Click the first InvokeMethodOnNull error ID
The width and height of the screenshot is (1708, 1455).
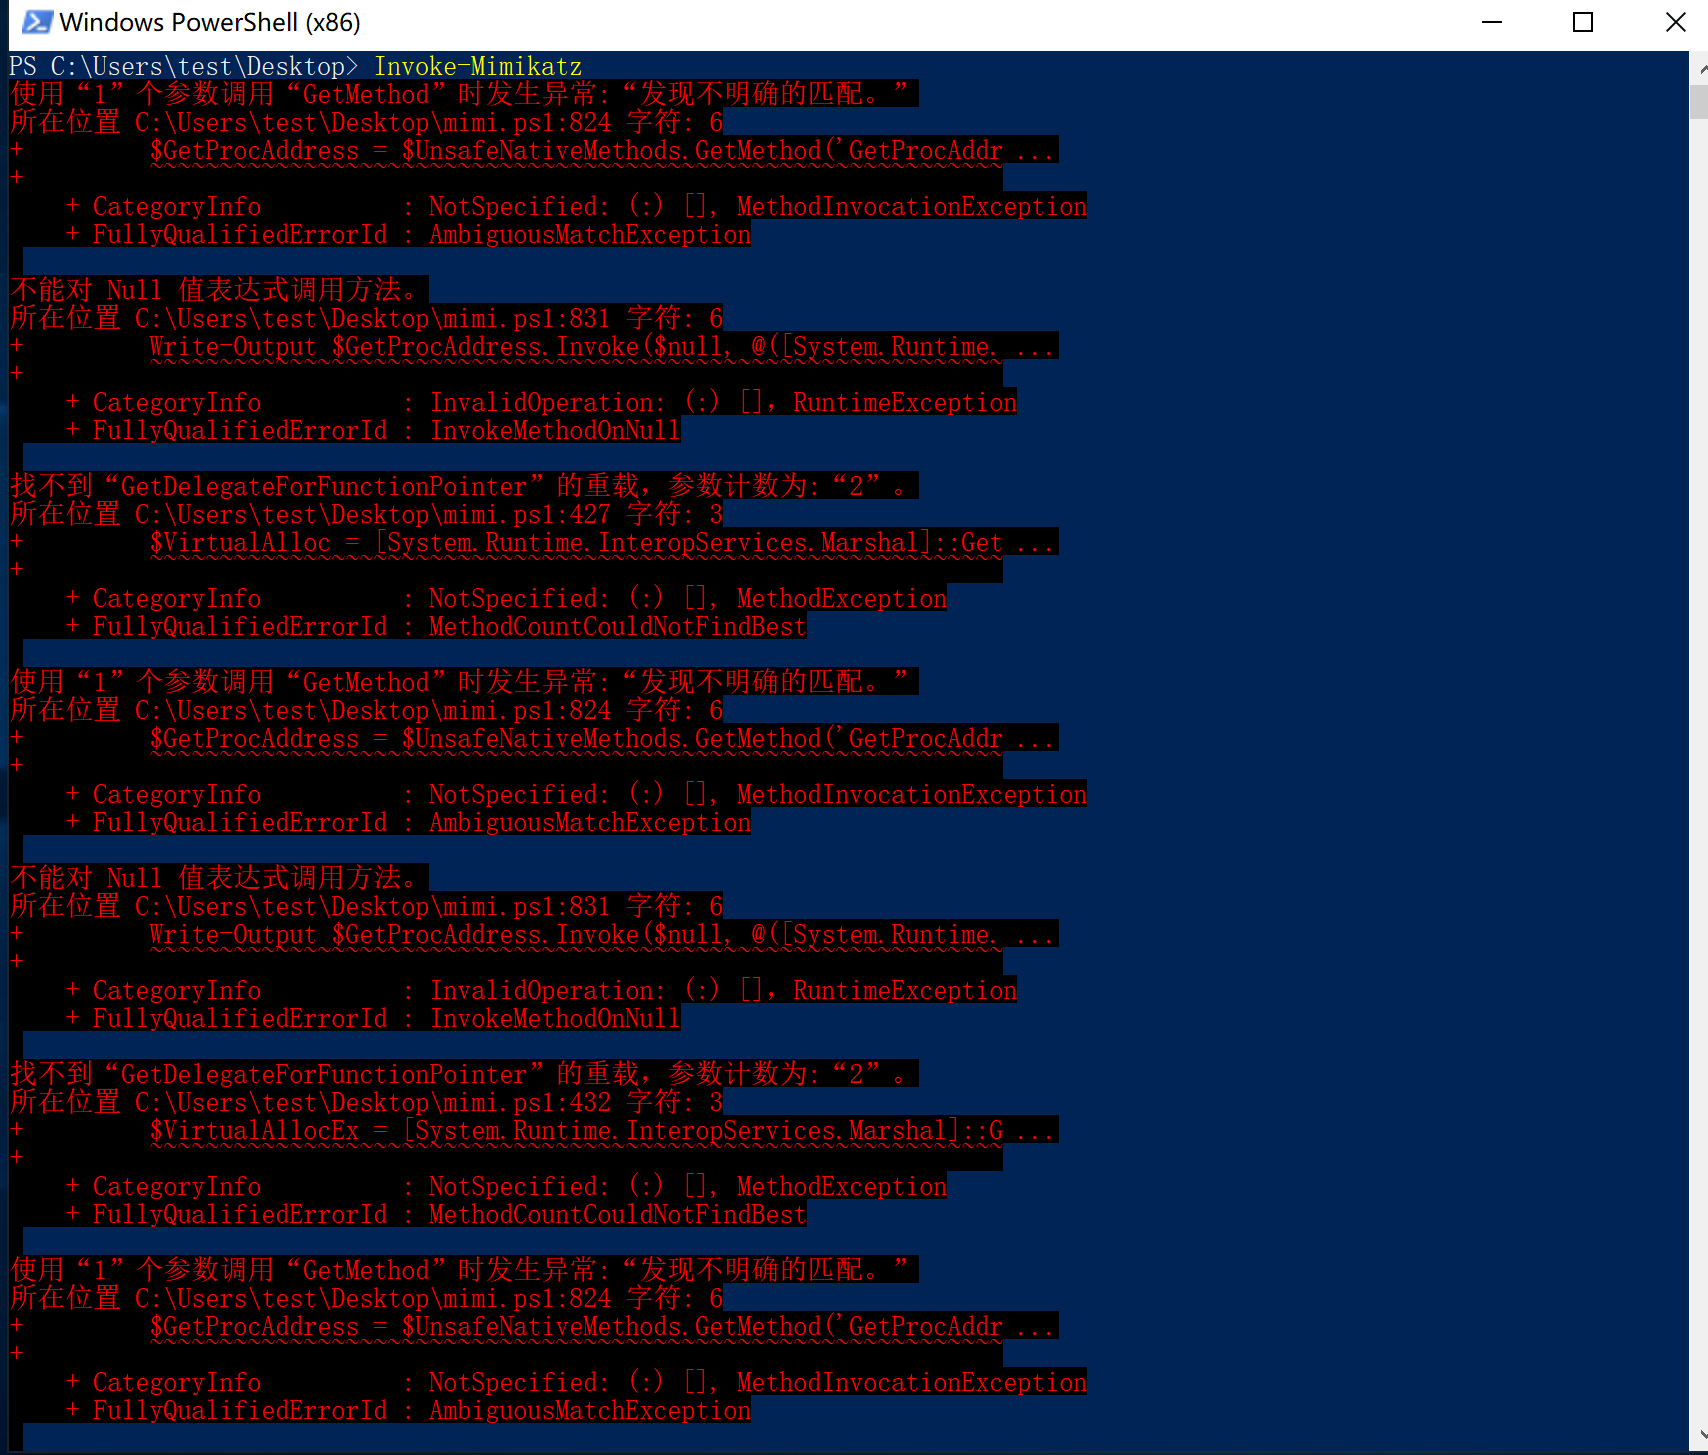[x=554, y=431]
